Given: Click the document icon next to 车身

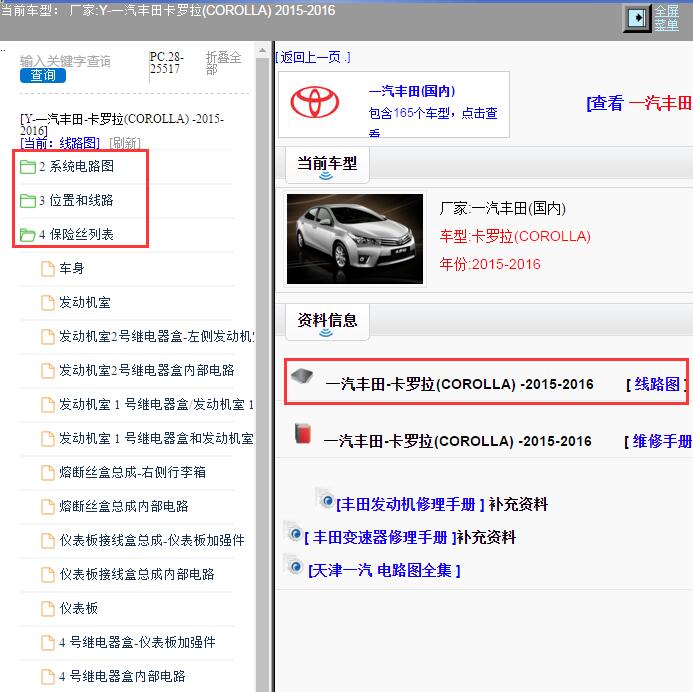Looking at the screenshot, I should [48, 269].
